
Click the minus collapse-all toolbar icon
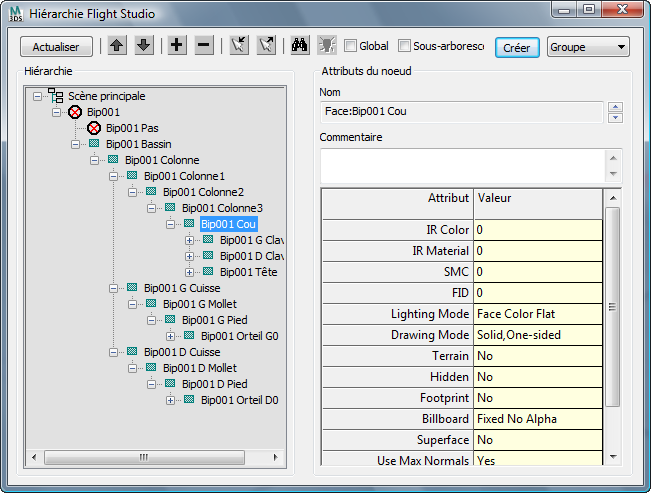tap(204, 45)
